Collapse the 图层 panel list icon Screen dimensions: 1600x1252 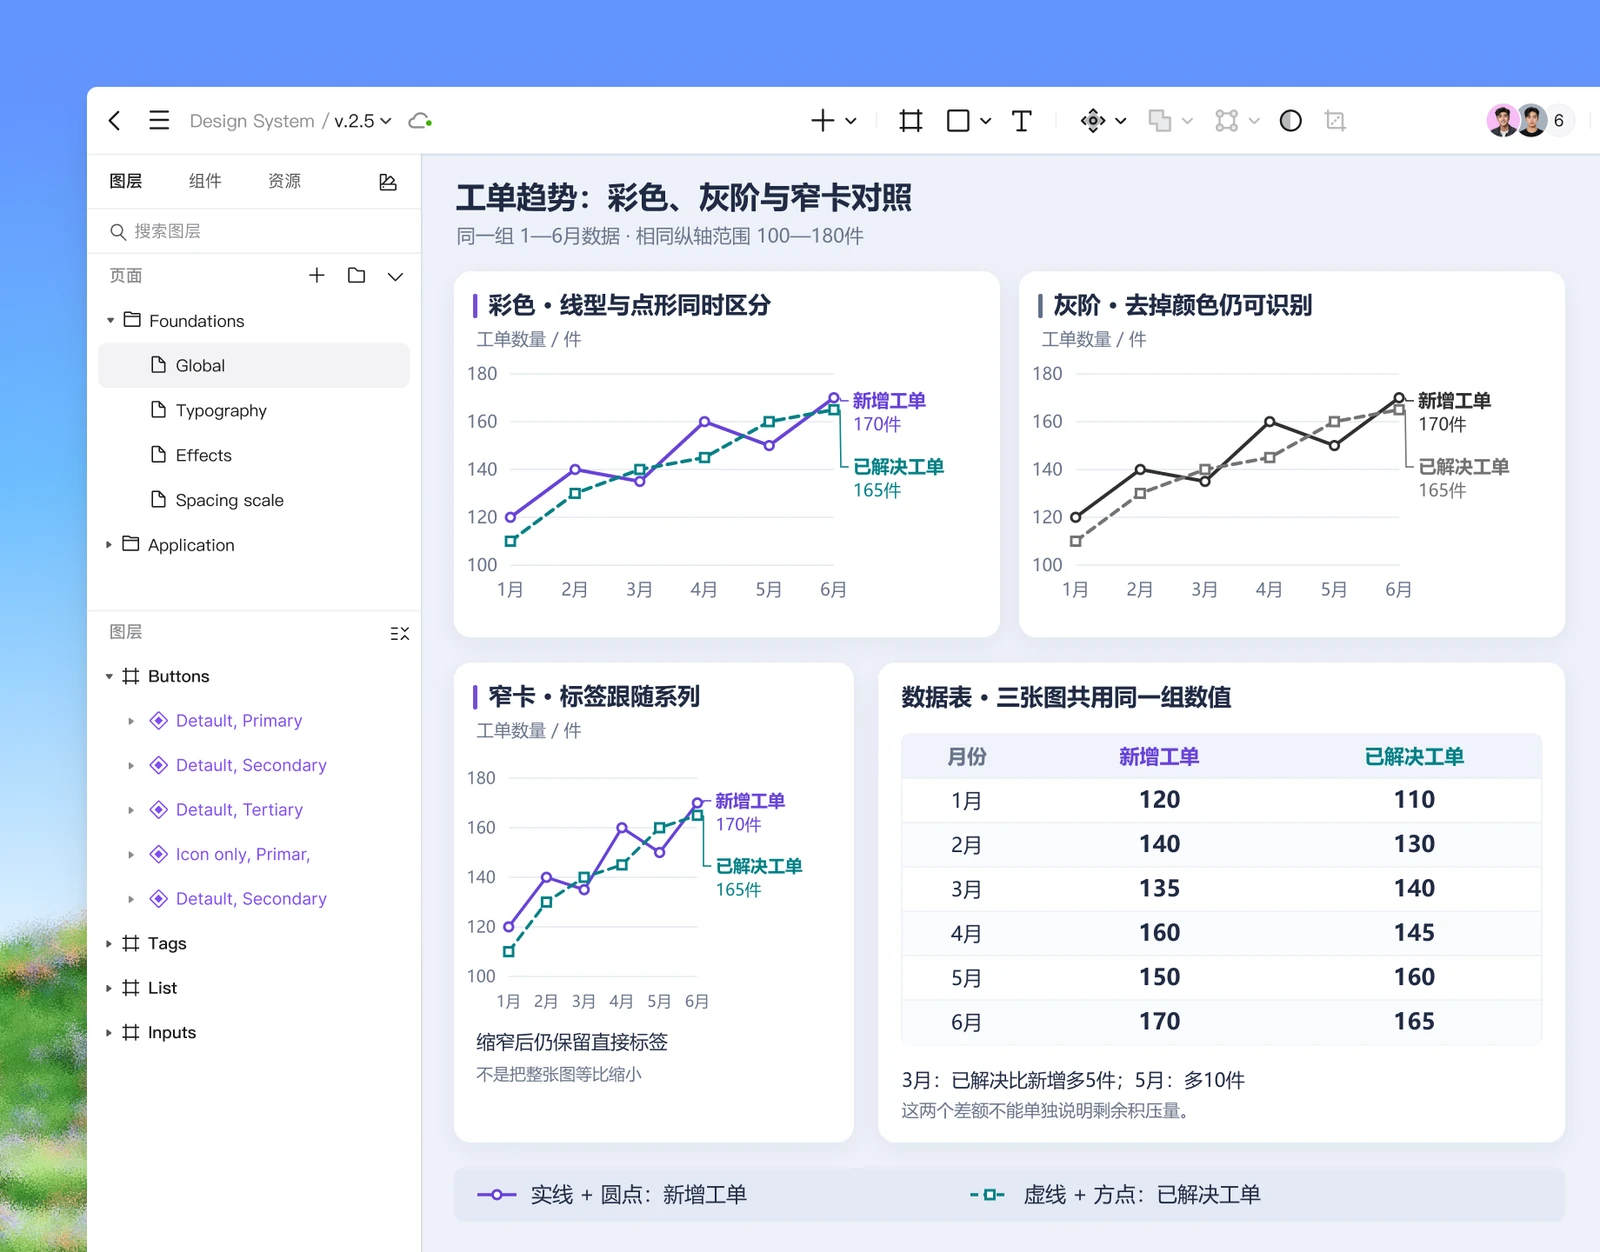400,633
